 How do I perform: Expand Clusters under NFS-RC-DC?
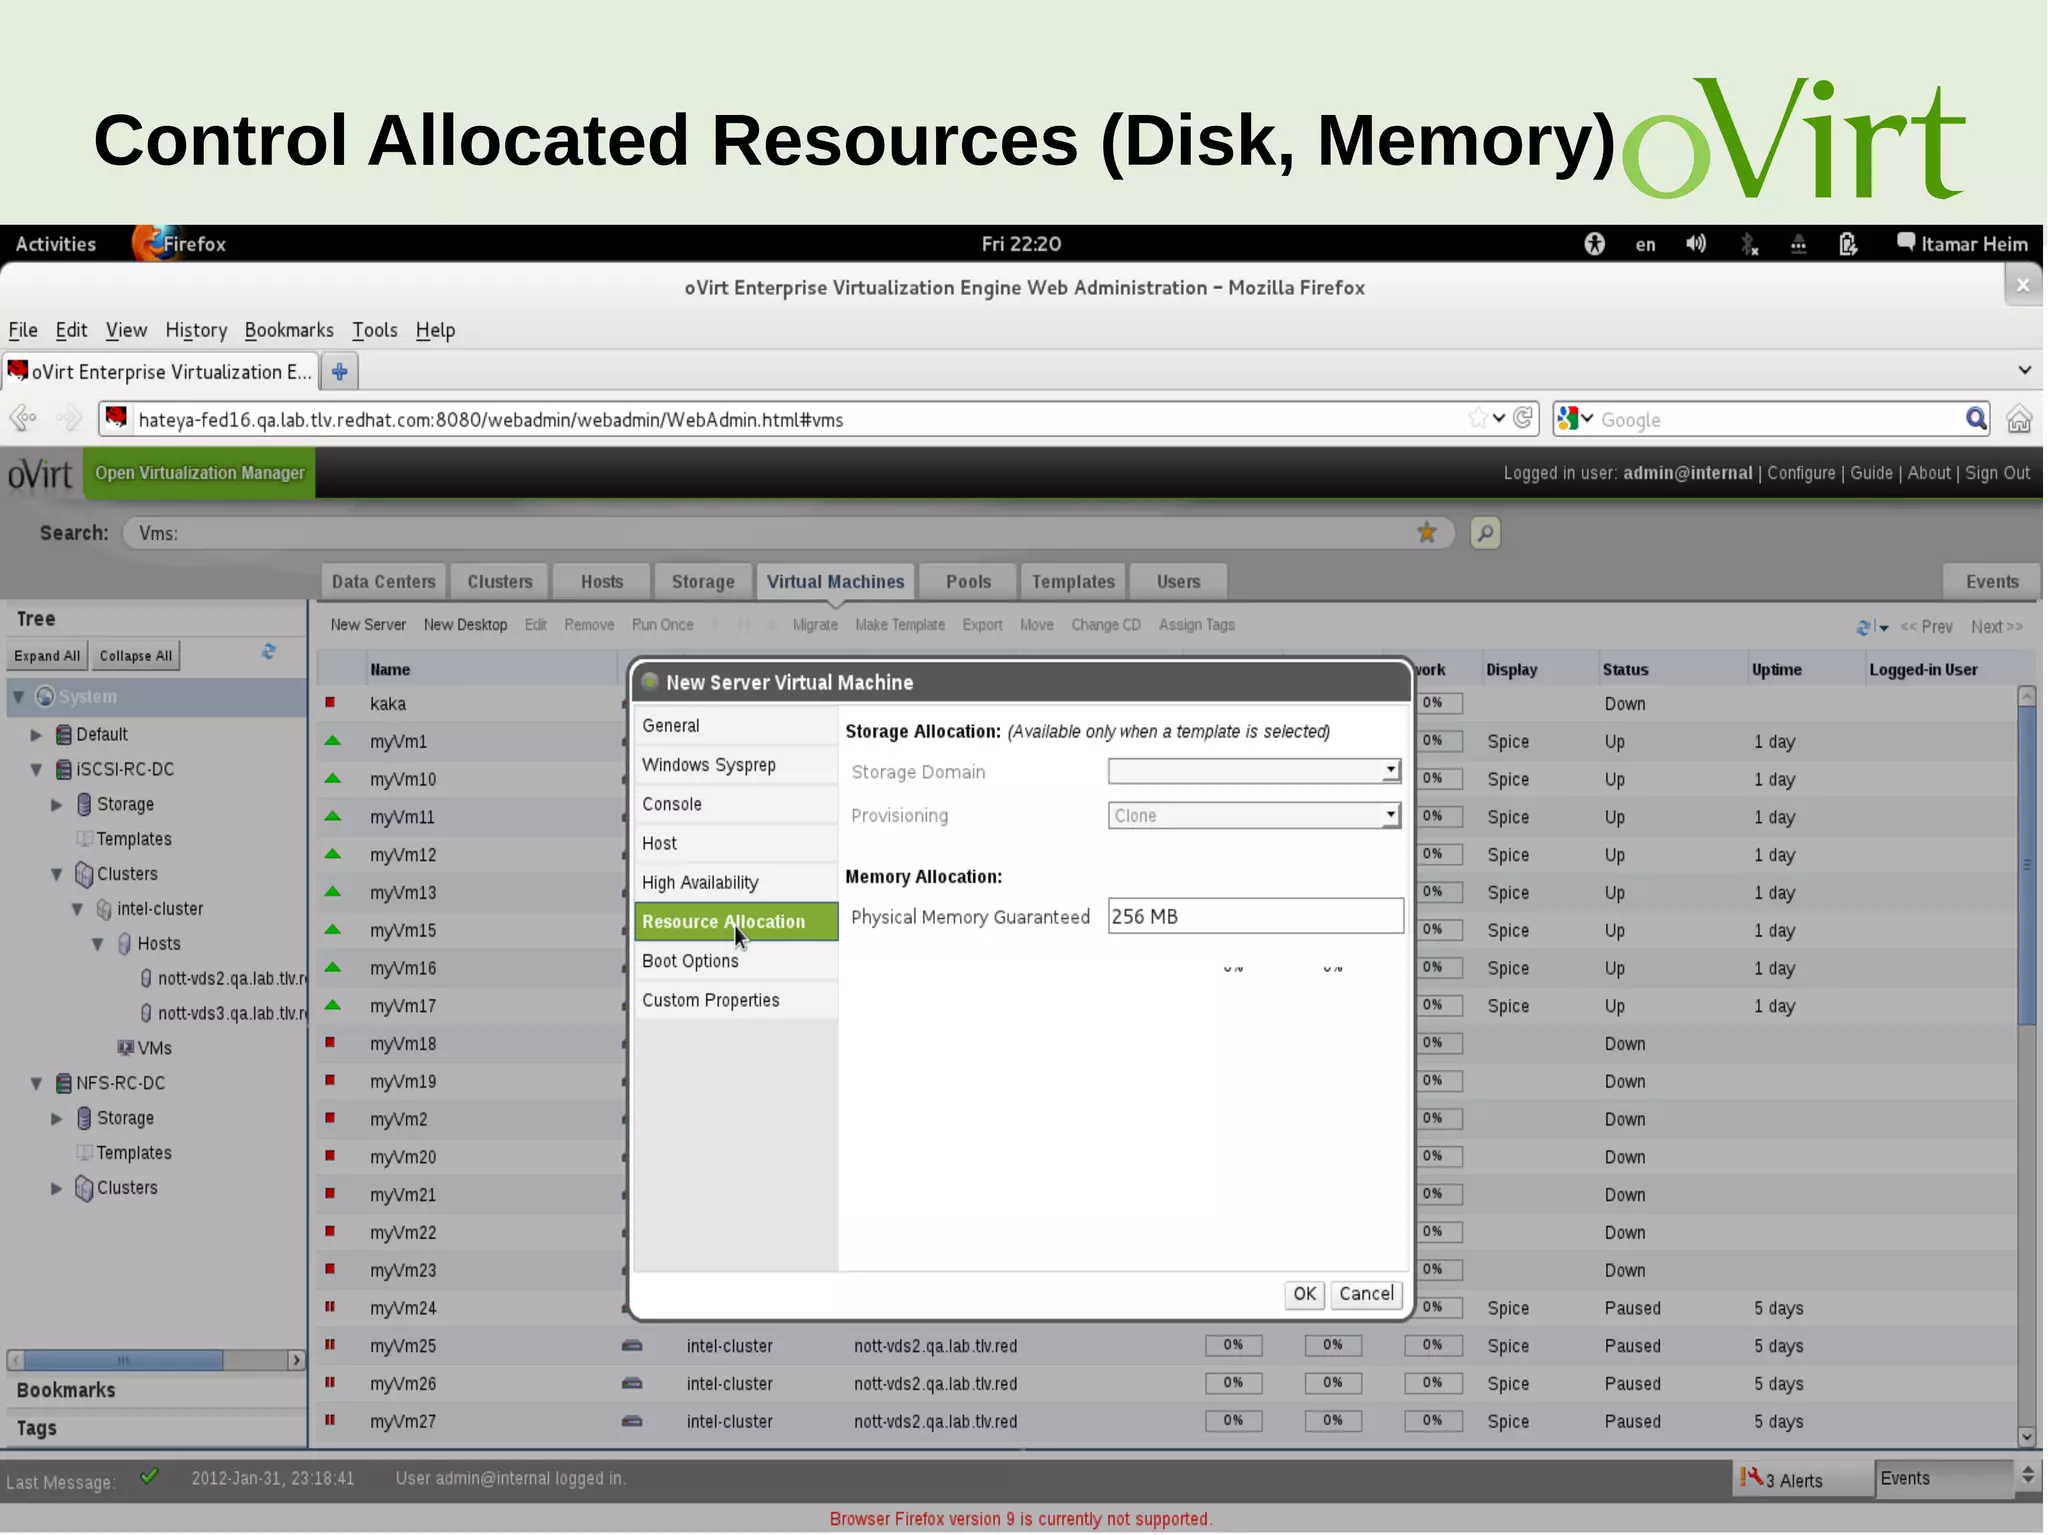coord(57,1188)
